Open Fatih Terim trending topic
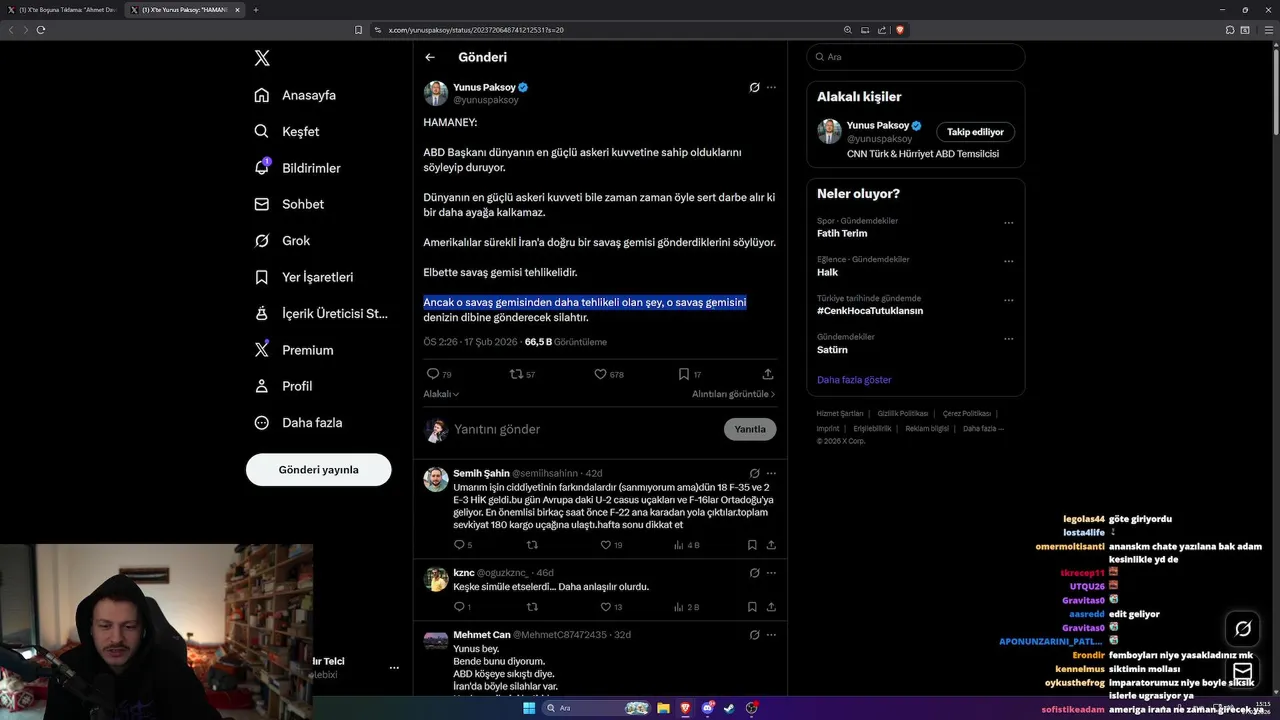Screen dimensions: 1280x720 click(x=842, y=234)
